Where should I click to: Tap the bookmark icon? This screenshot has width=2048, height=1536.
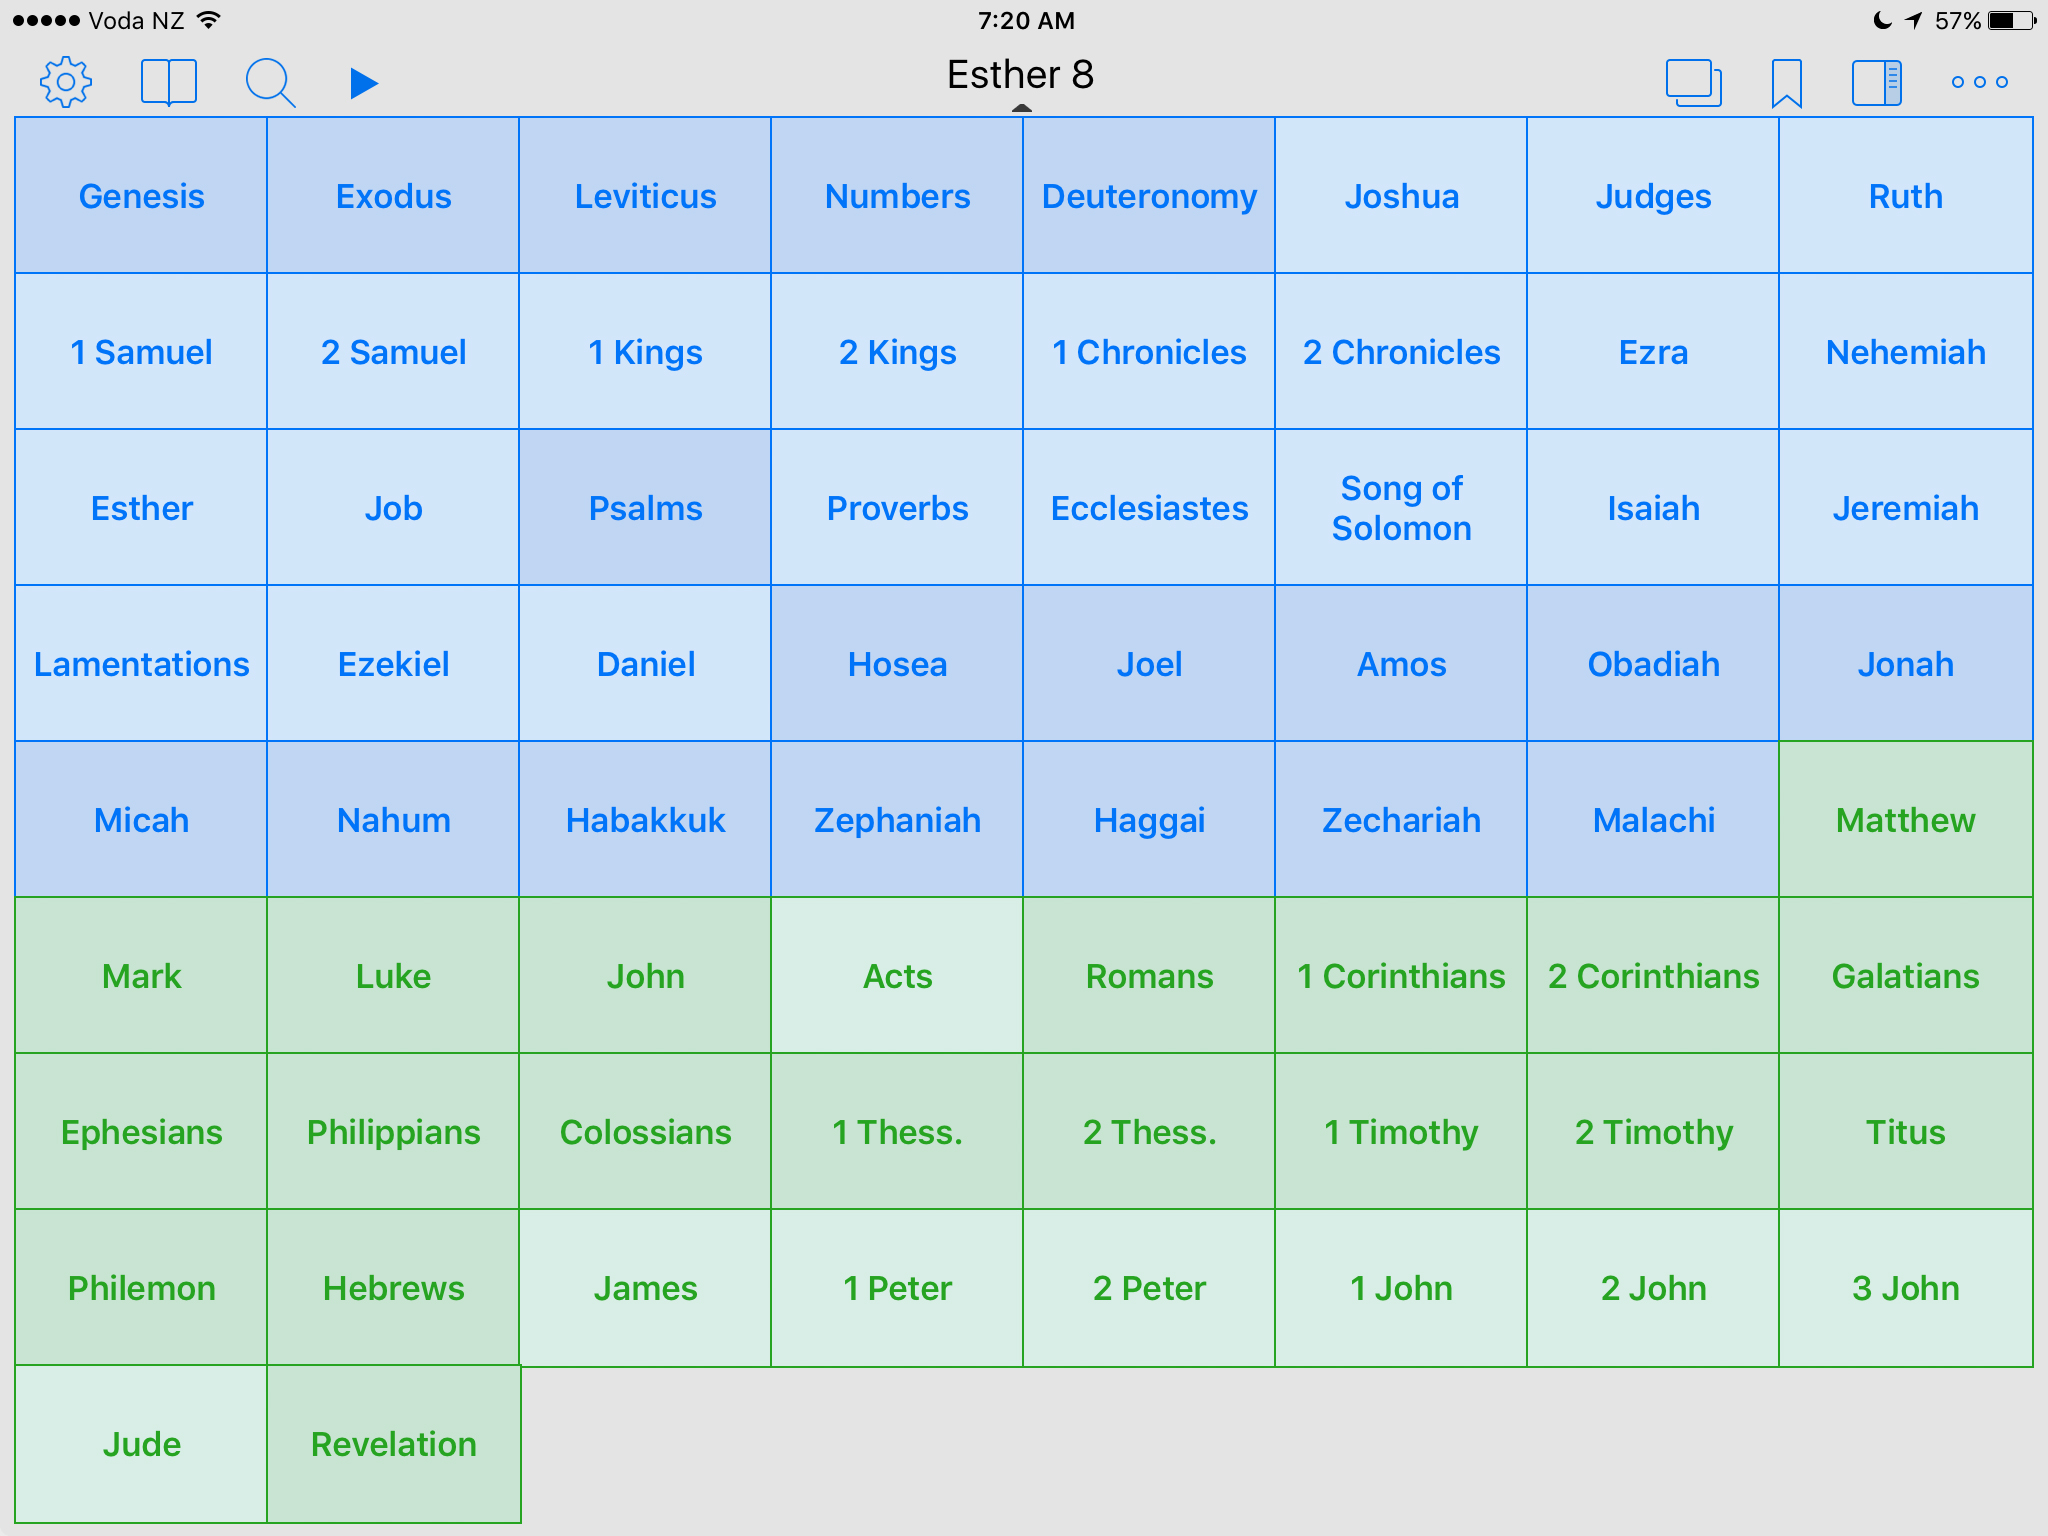(x=1786, y=82)
